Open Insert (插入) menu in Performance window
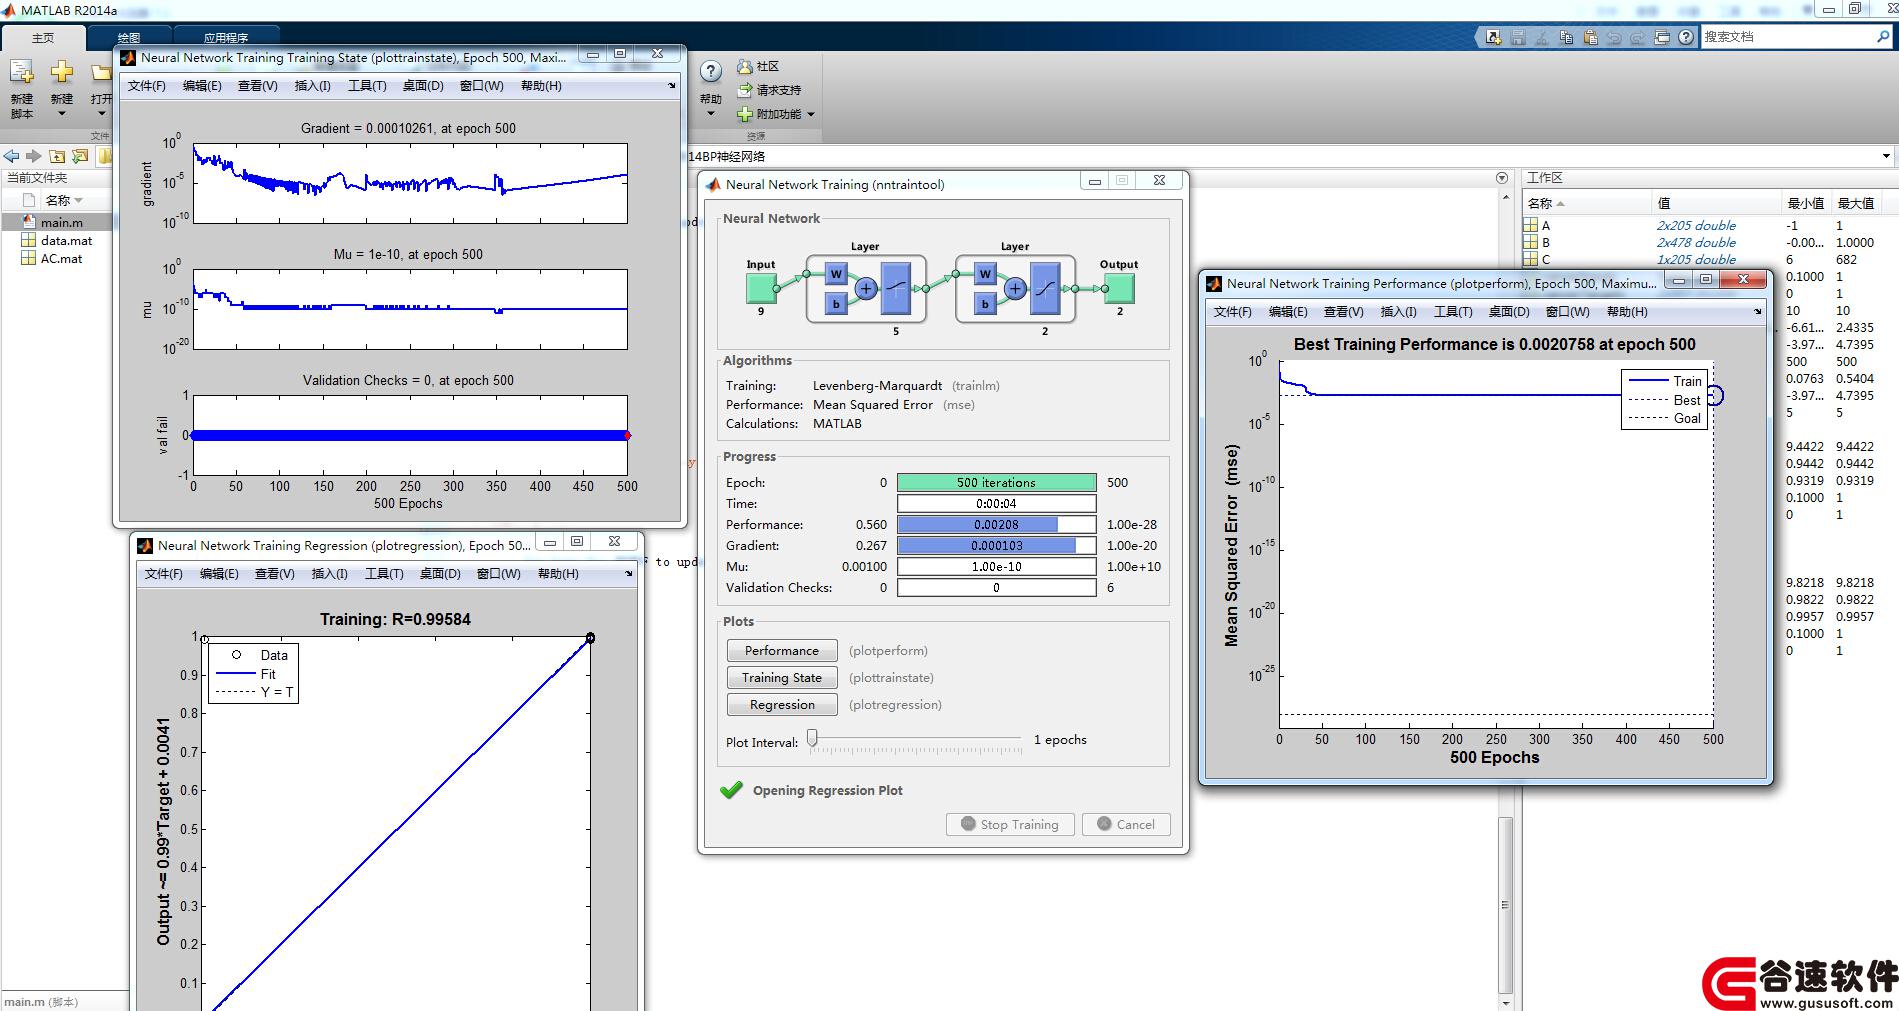Screen dimensions: 1899x1011 tap(1398, 312)
